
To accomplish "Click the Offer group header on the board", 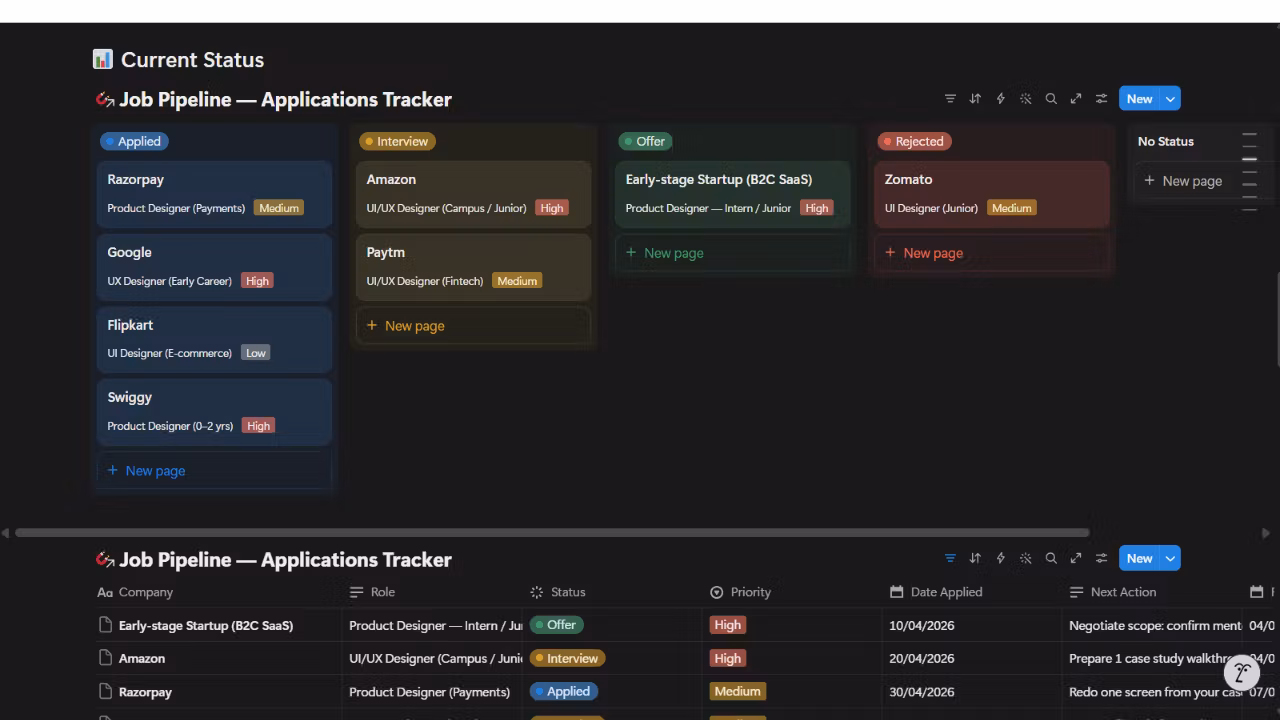I will point(645,141).
